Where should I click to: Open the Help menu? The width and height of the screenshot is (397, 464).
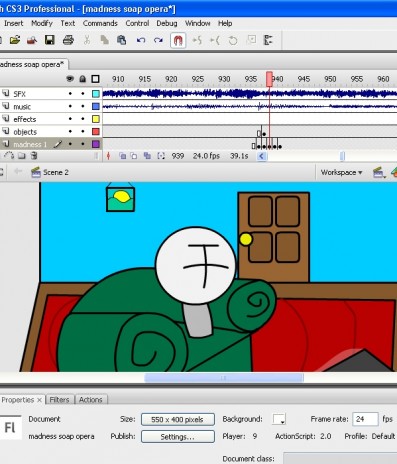[225, 23]
